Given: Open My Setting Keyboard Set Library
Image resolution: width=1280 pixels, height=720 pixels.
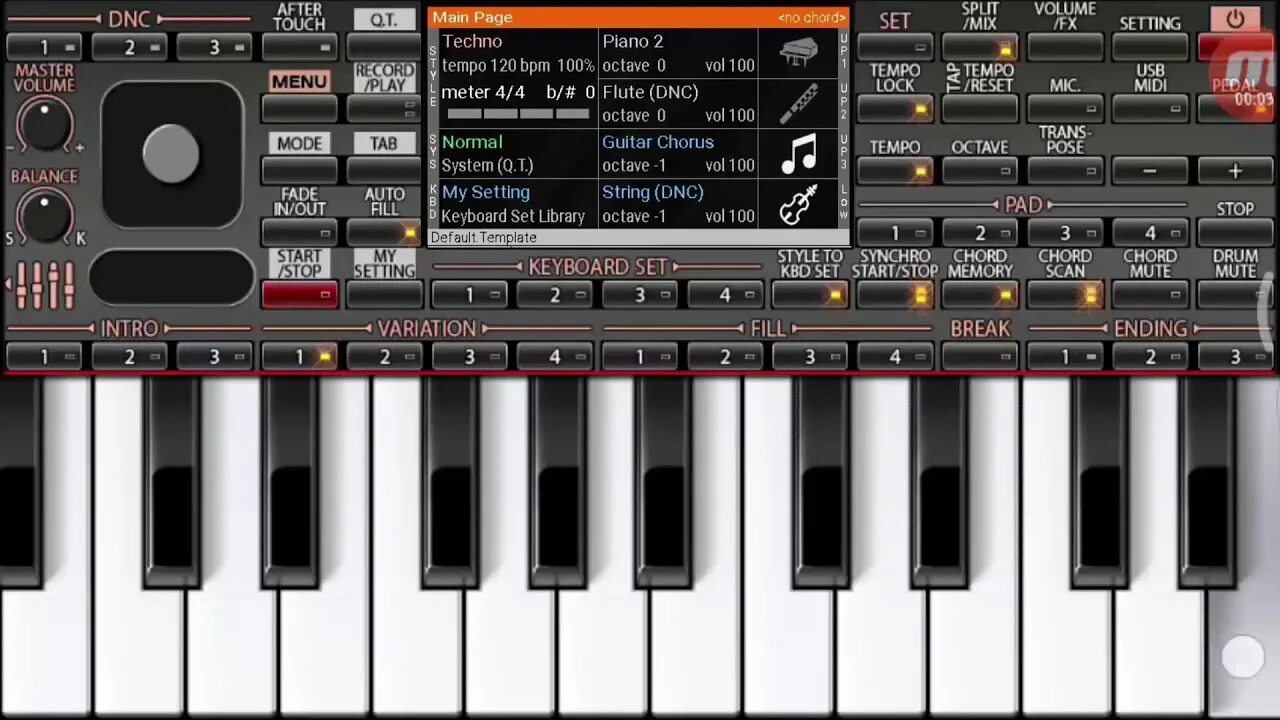Looking at the screenshot, I should pyautogui.click(x=518, y=204).
